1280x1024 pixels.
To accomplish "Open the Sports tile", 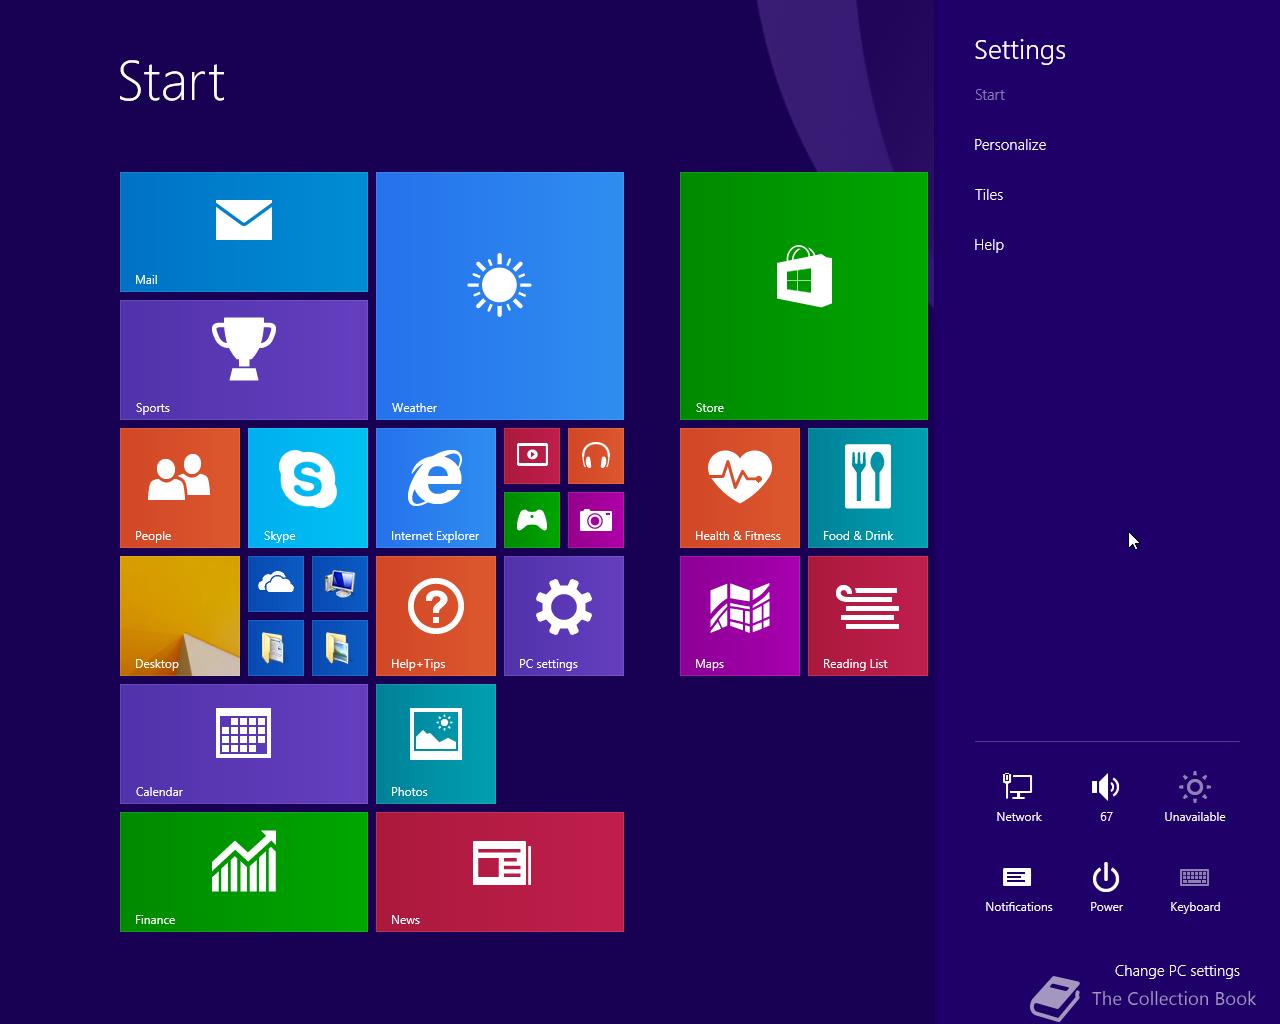I will (x=244, y=360).
